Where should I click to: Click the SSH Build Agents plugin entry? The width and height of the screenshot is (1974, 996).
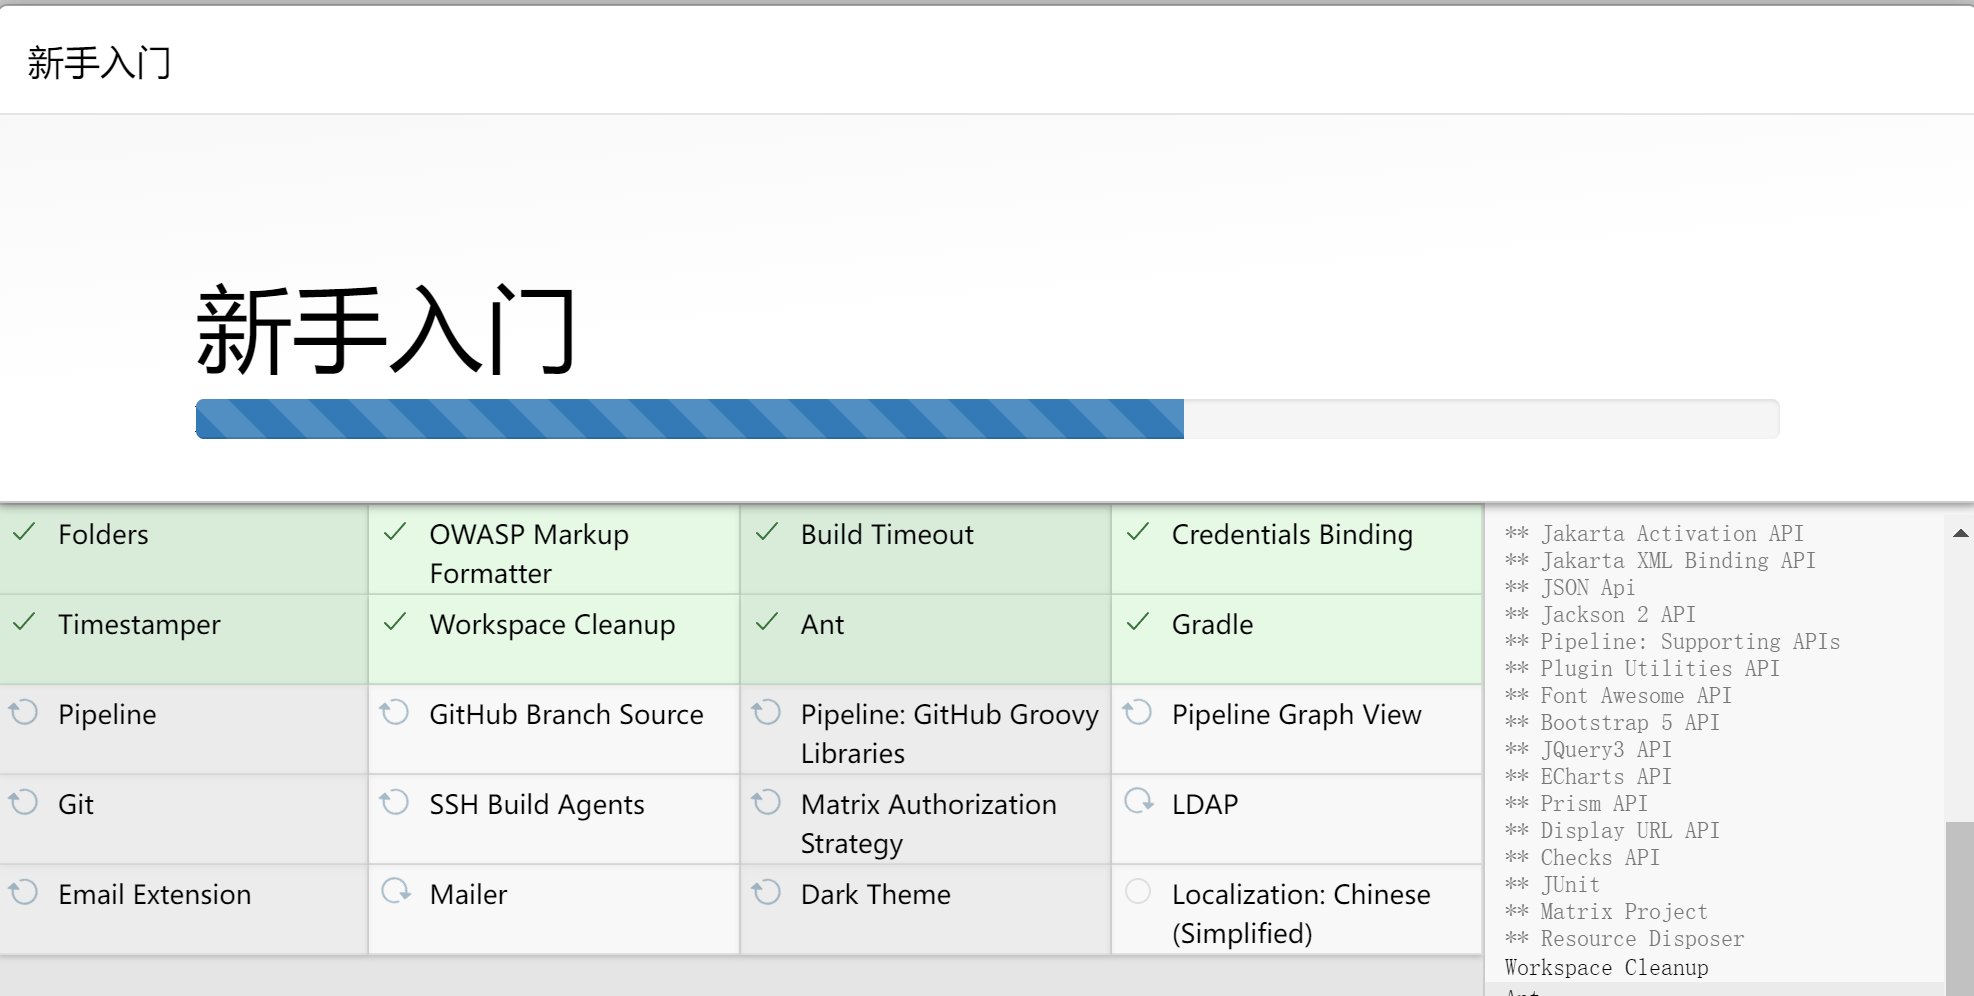[536, 805]
